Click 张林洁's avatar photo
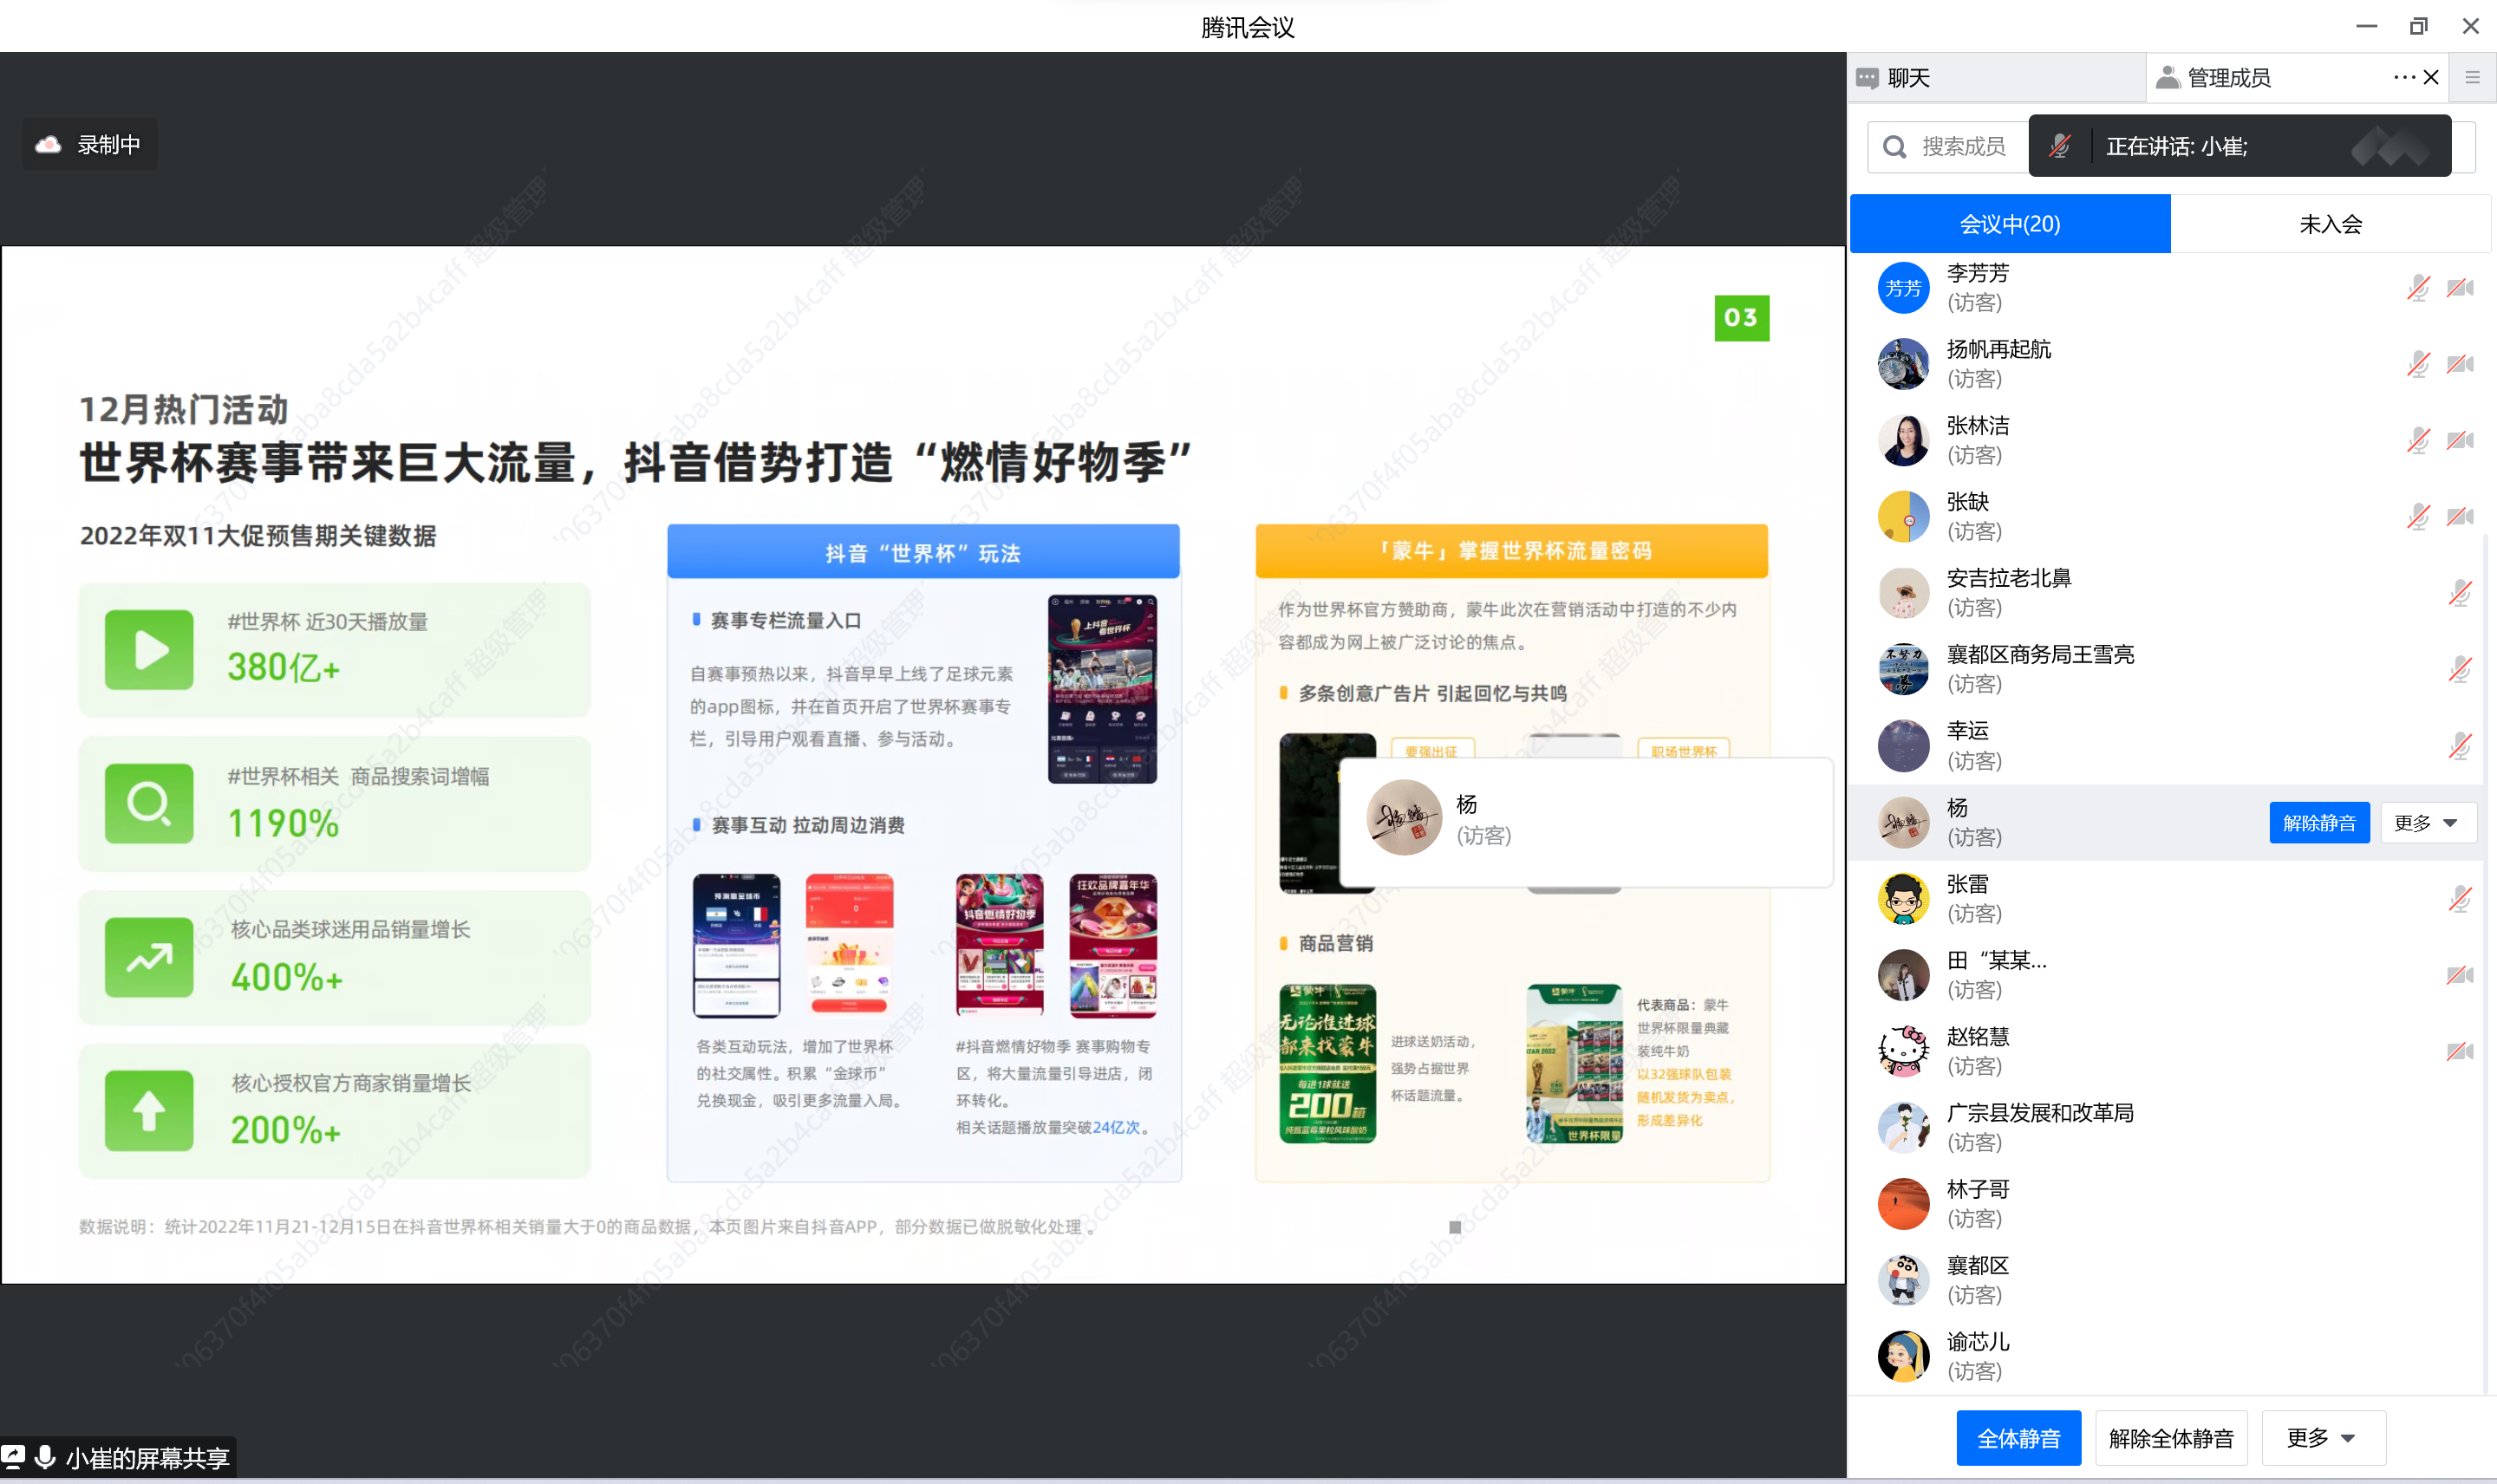 tap(1903, 440)
